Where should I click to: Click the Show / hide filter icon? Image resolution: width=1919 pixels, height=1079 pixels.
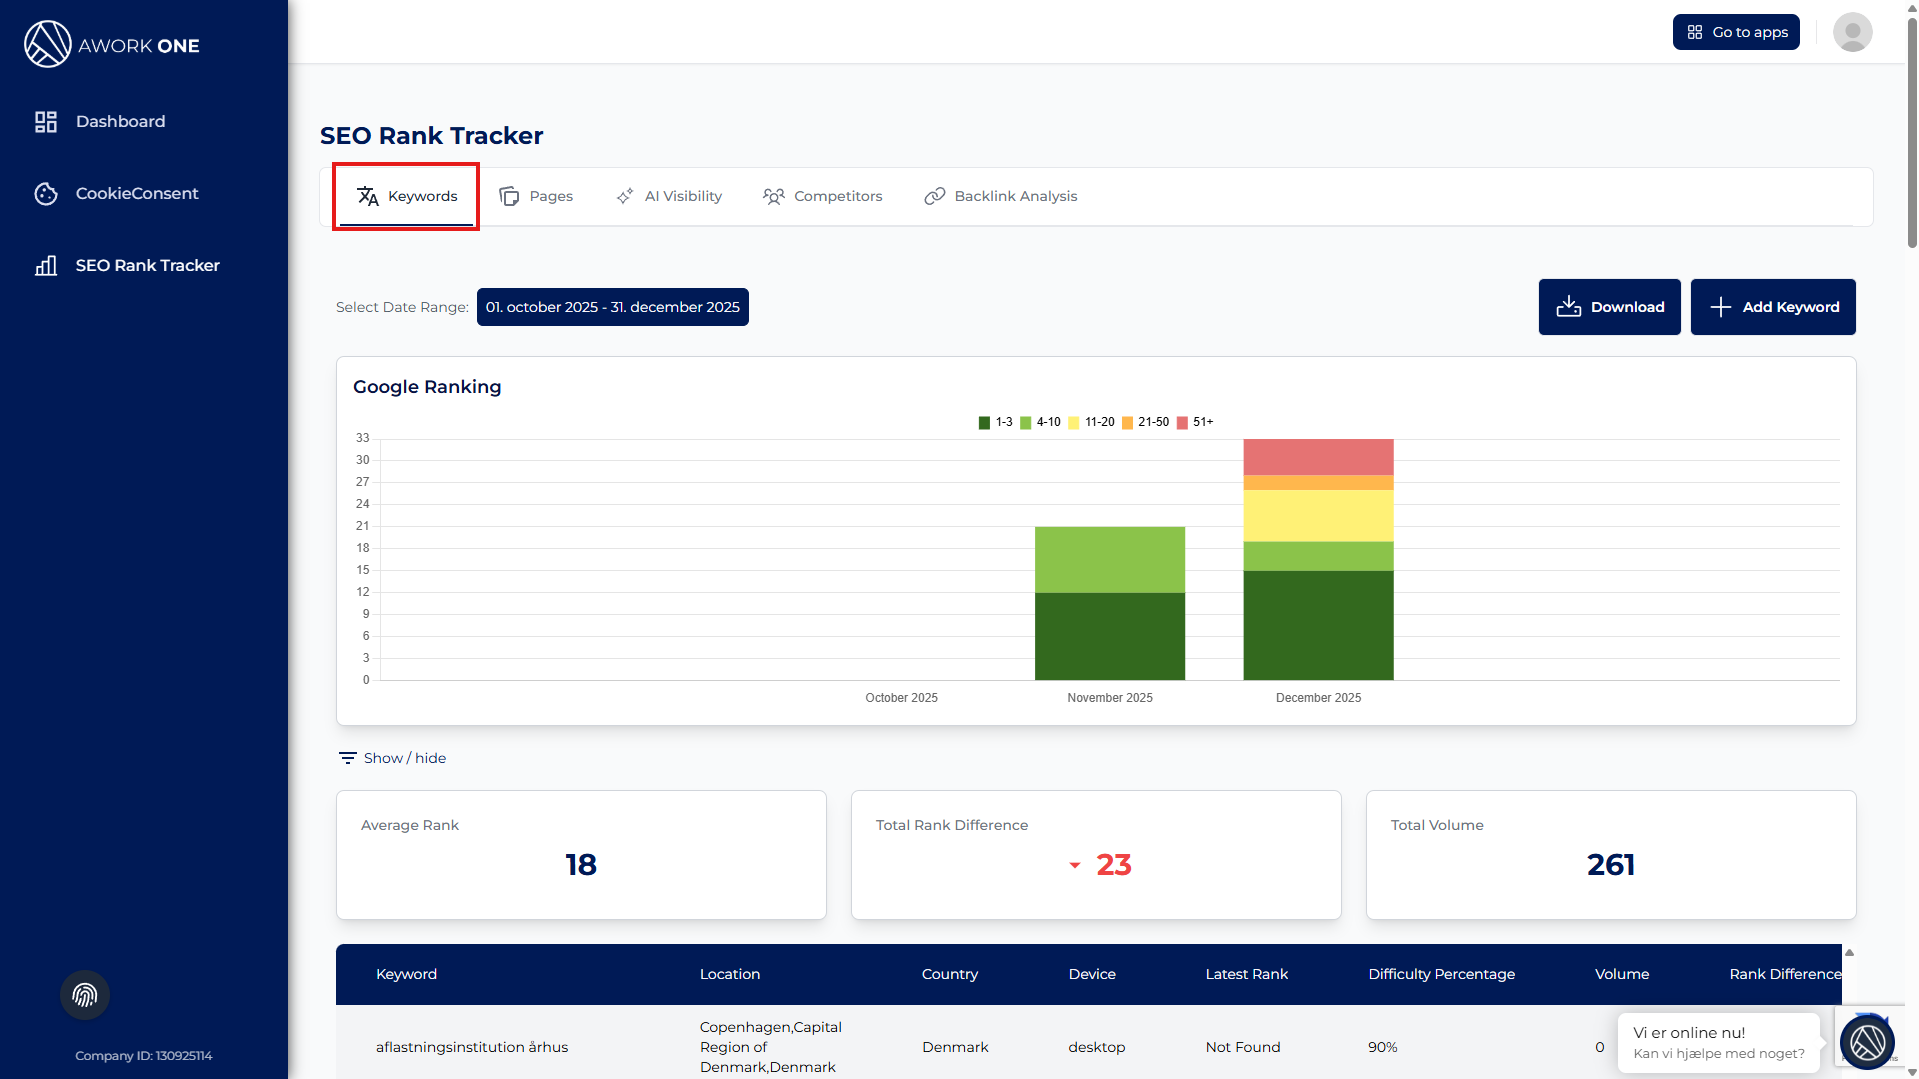347,758
